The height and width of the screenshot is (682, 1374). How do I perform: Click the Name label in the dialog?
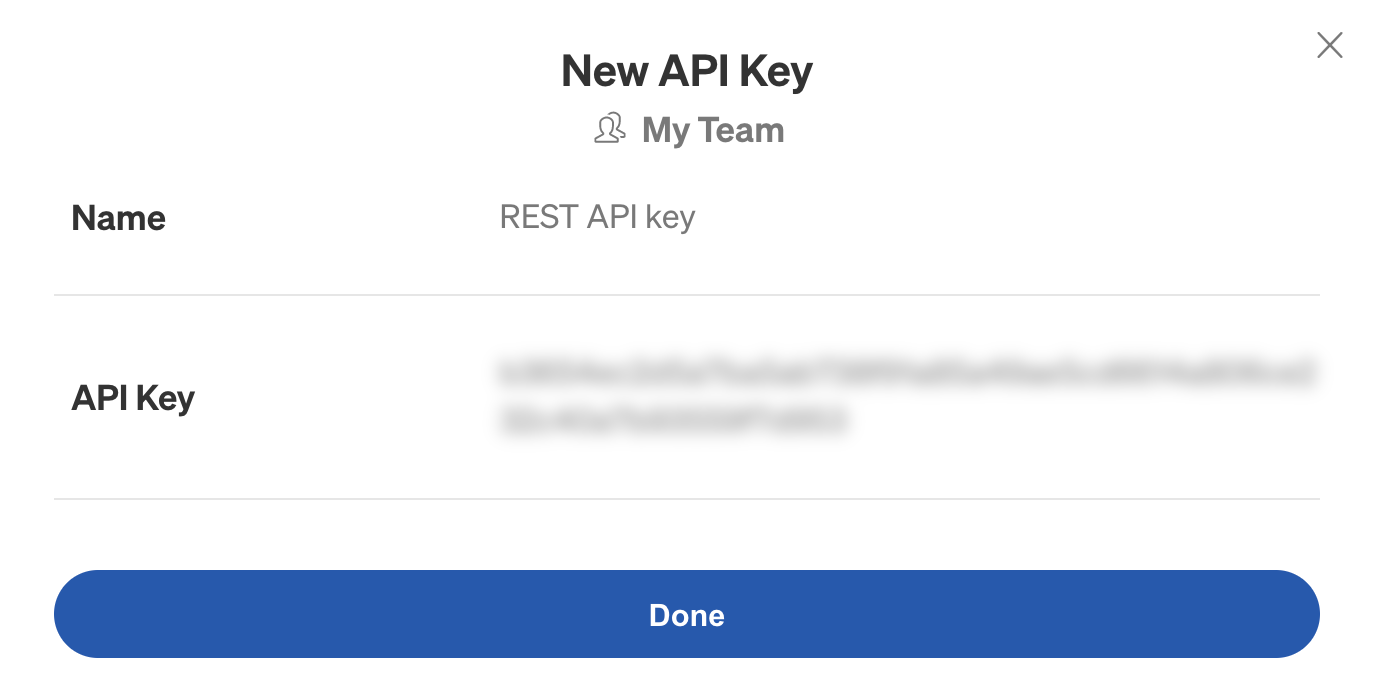[x=118, y=218]
